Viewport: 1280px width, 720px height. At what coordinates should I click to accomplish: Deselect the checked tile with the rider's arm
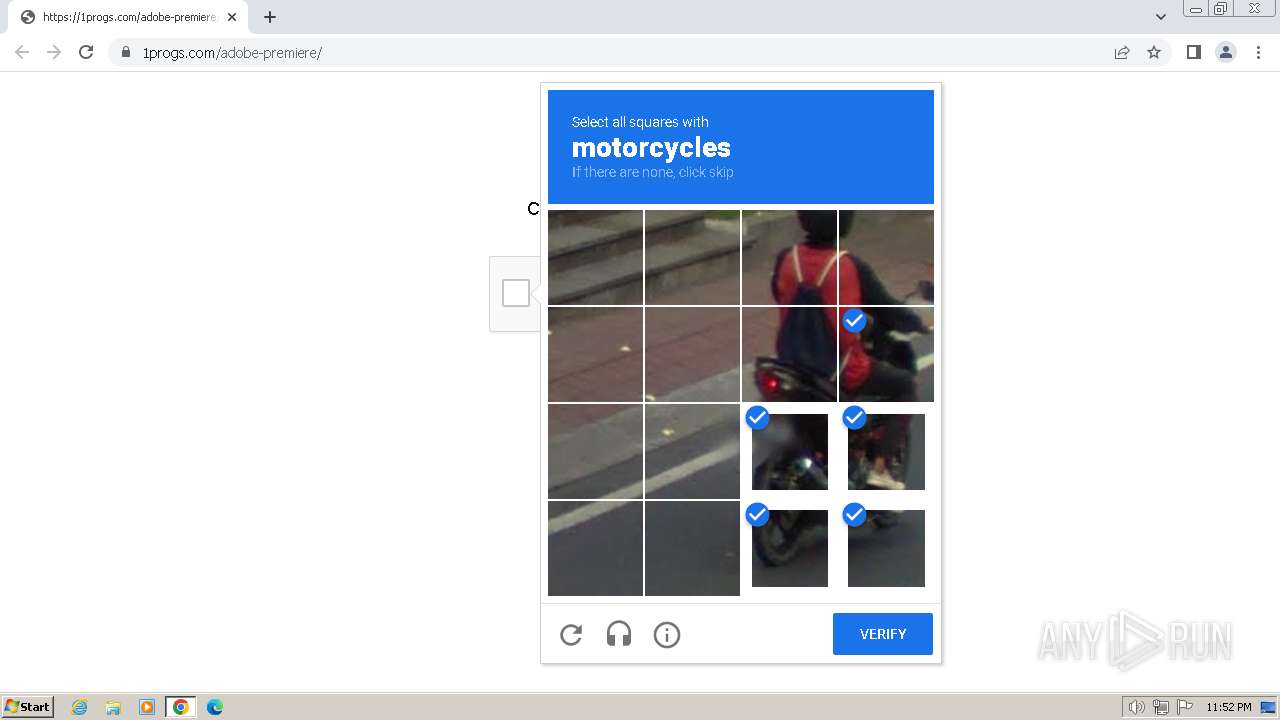coord(886,354)
